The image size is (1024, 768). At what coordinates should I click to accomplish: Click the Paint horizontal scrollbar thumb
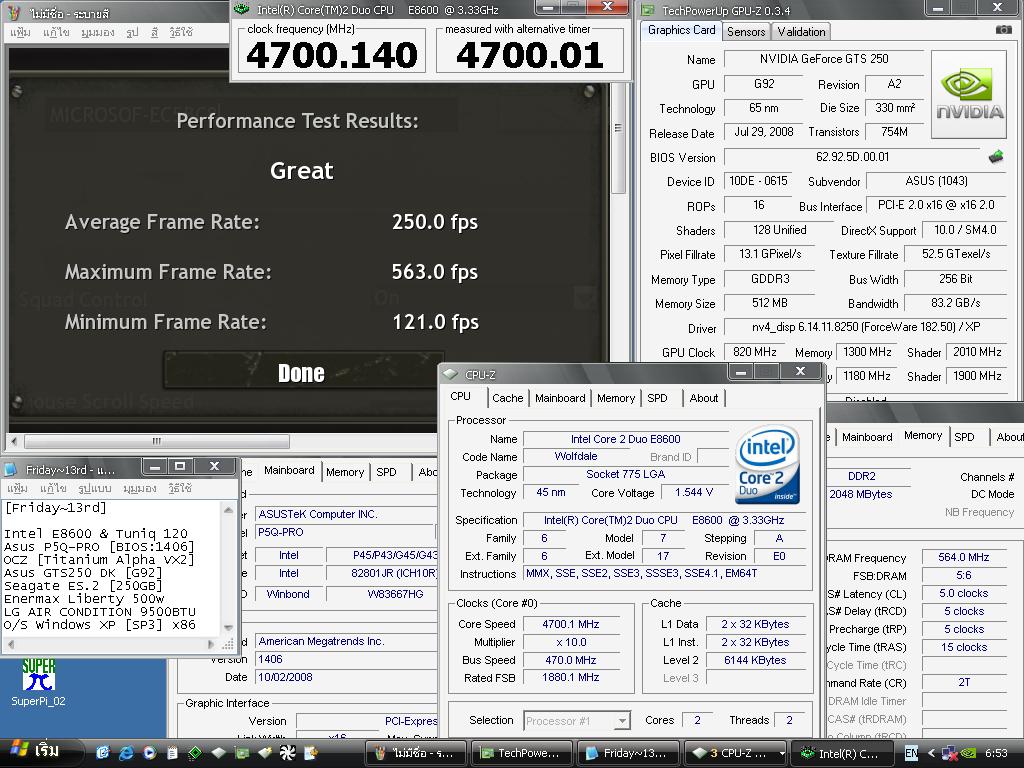[x=156, y=441]
